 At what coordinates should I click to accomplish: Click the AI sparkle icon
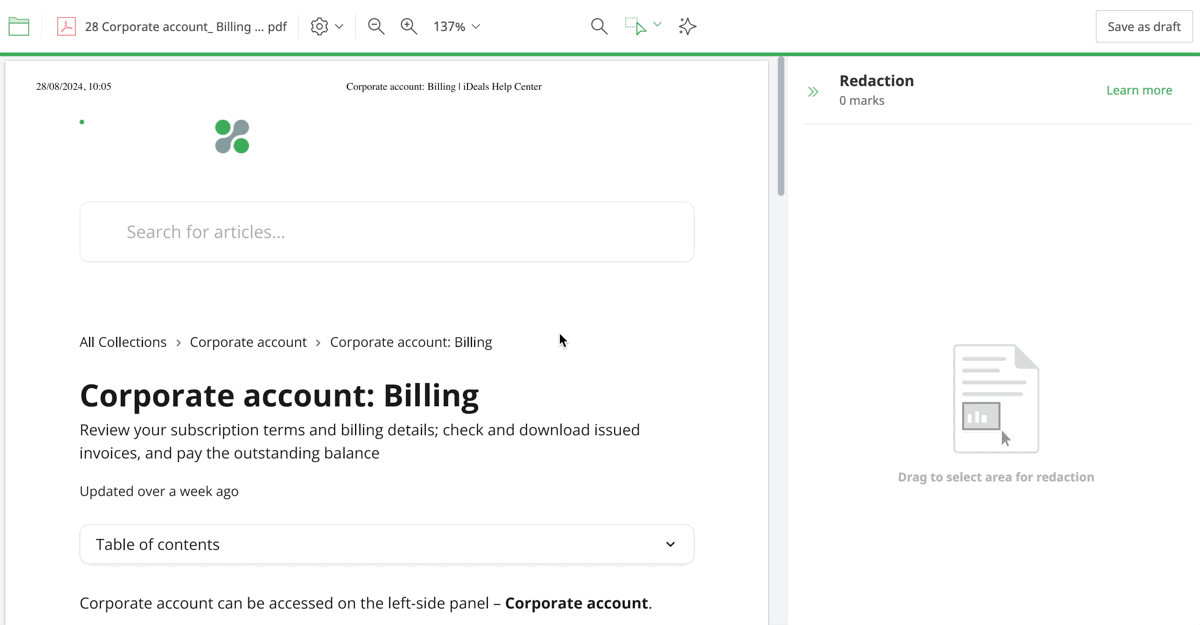coord(687,27)
